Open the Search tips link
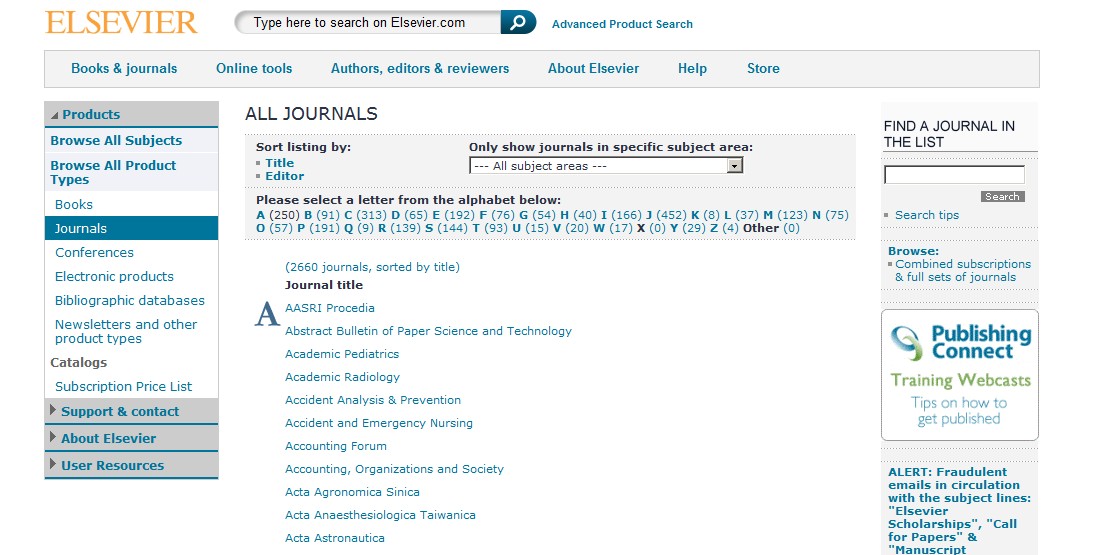The height and width of the screenshot is (555, 1117). [927, 215]
